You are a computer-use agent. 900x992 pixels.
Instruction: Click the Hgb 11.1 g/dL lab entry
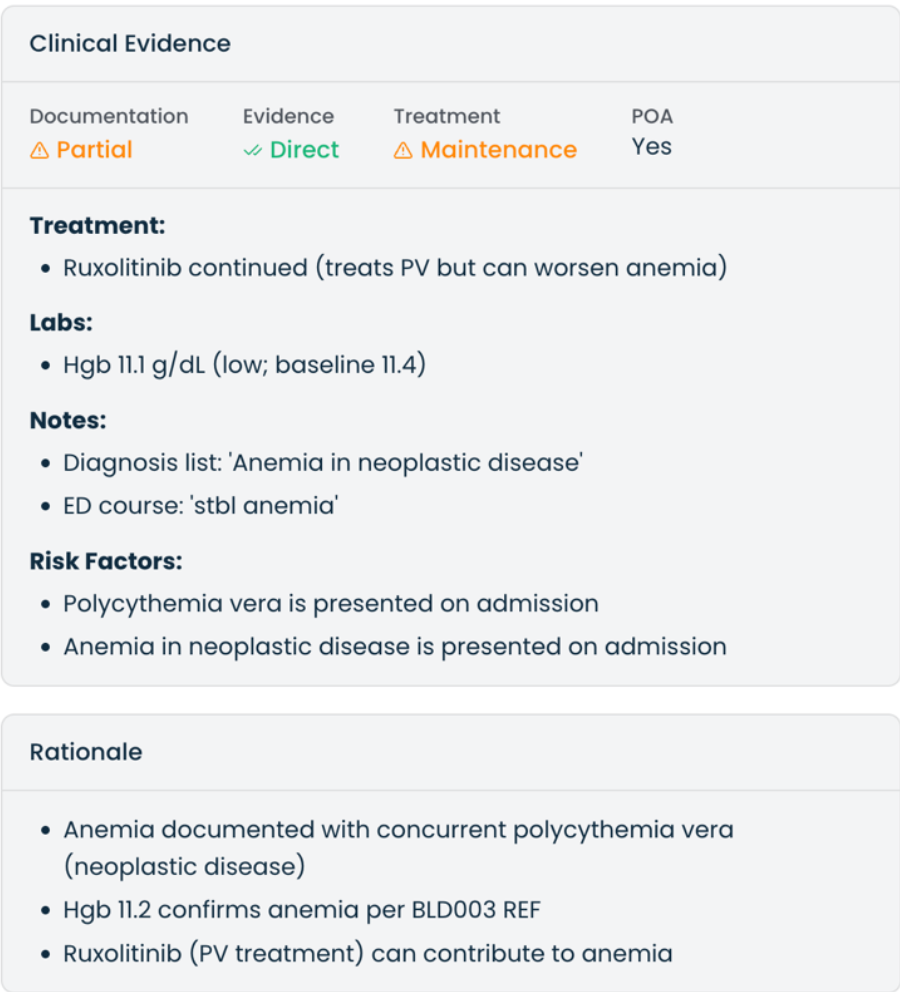point(244,365)
